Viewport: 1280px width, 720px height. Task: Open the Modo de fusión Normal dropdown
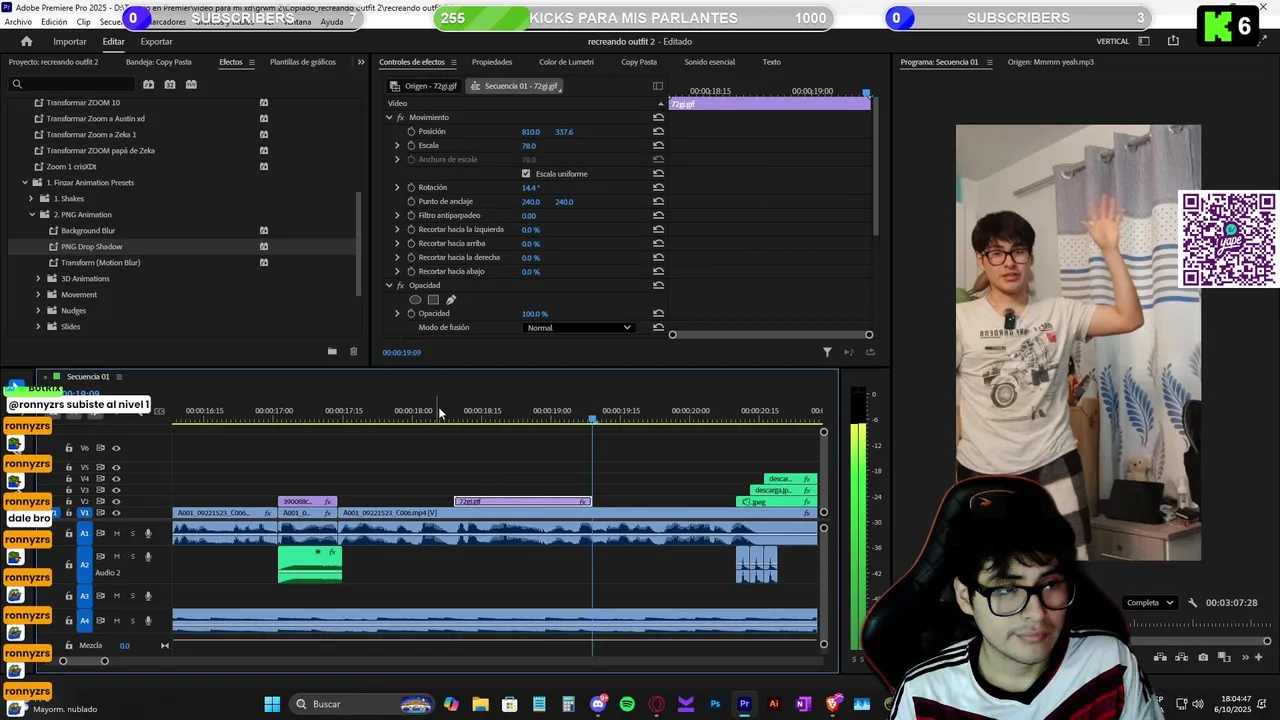click(x=578, y=327)
